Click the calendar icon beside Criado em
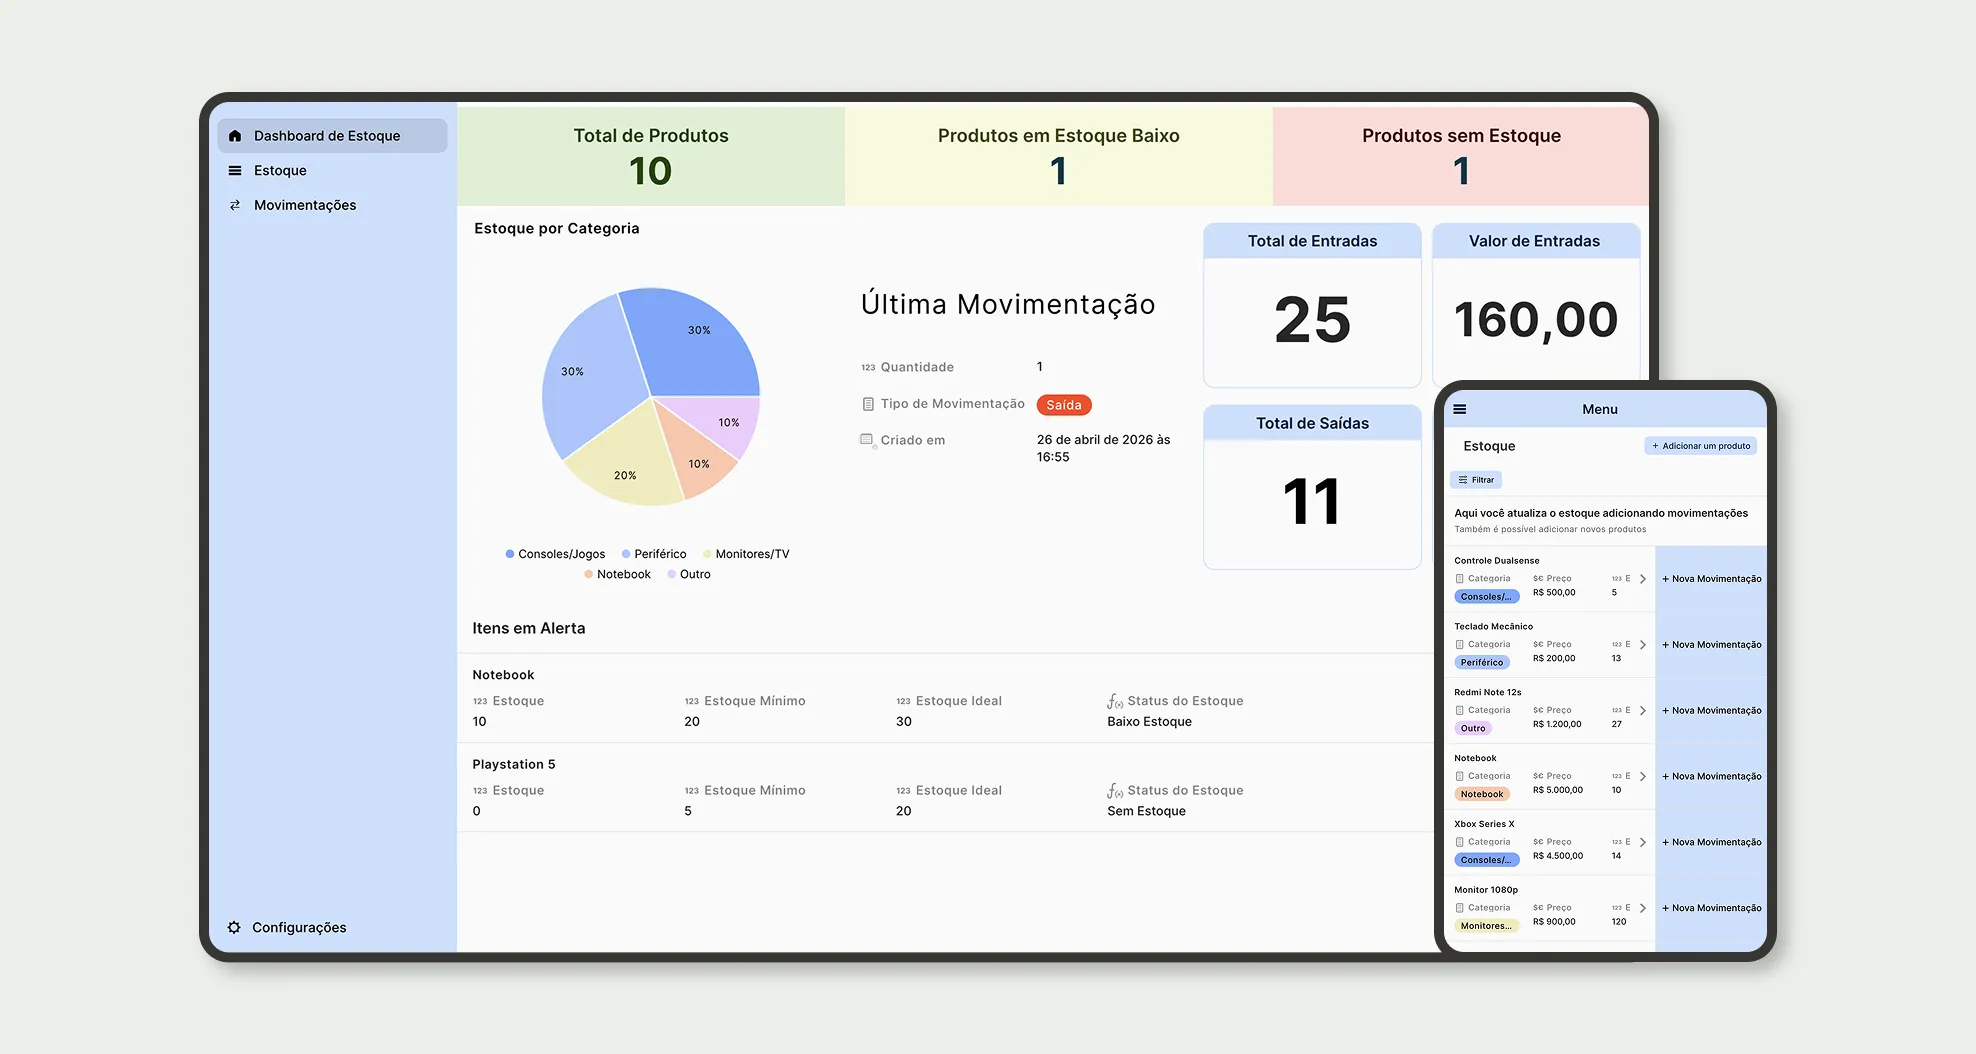 click(x=867, y=440)
